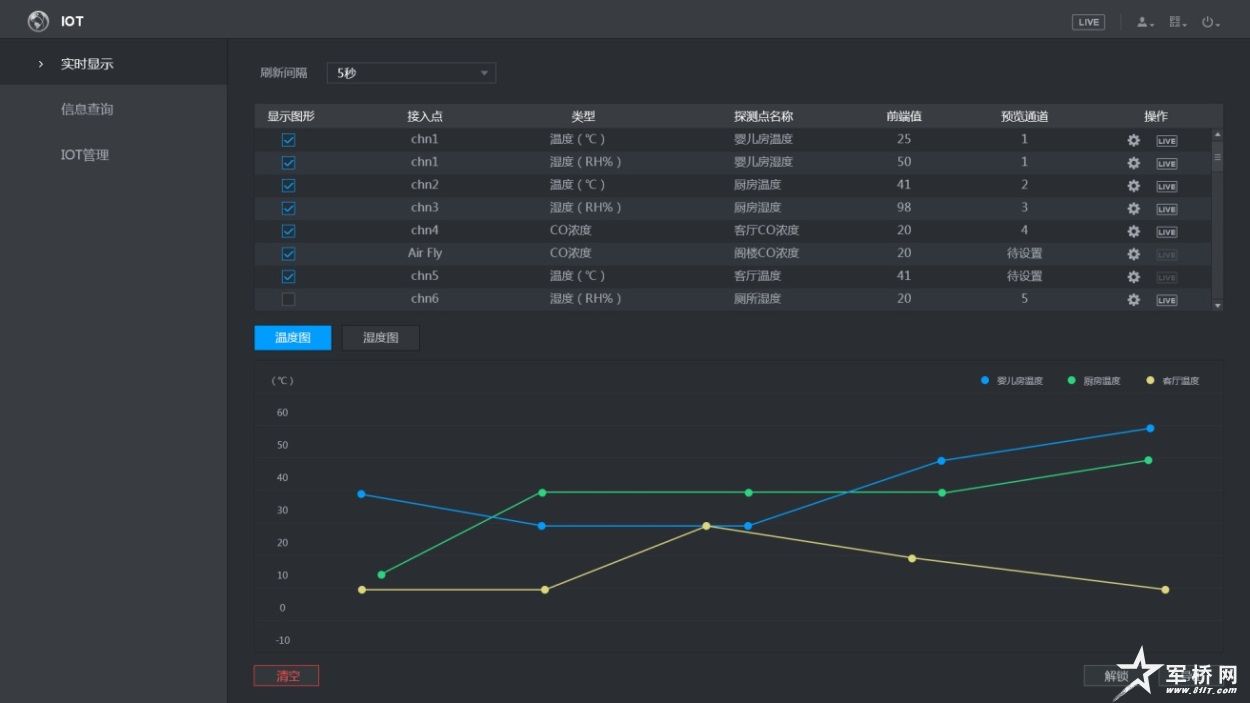The width and height of the screenshot is (1250, 703).
Task: Toggle 厨房温度 legend color dot
Action: [1072, 381]
